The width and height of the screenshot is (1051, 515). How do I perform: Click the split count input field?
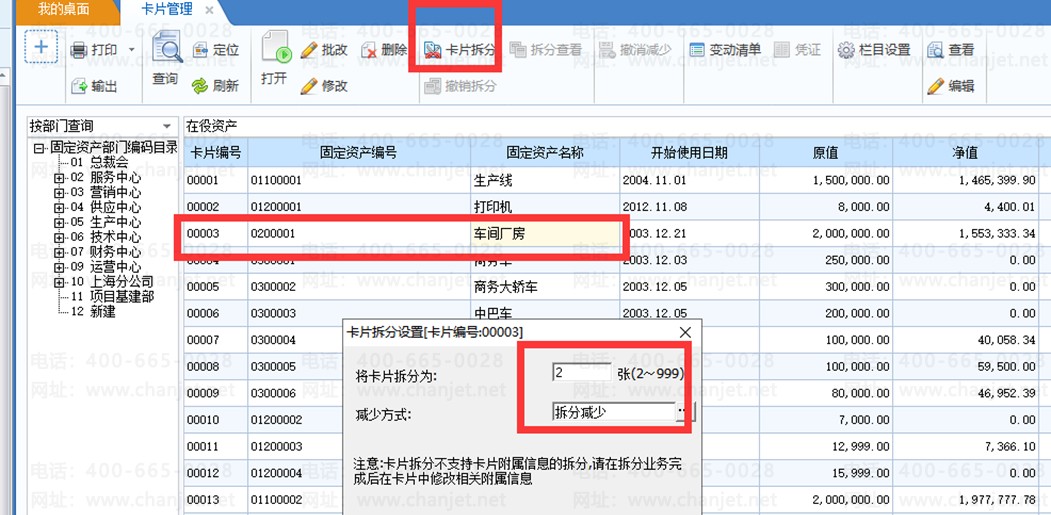click(x=582, y=372)
